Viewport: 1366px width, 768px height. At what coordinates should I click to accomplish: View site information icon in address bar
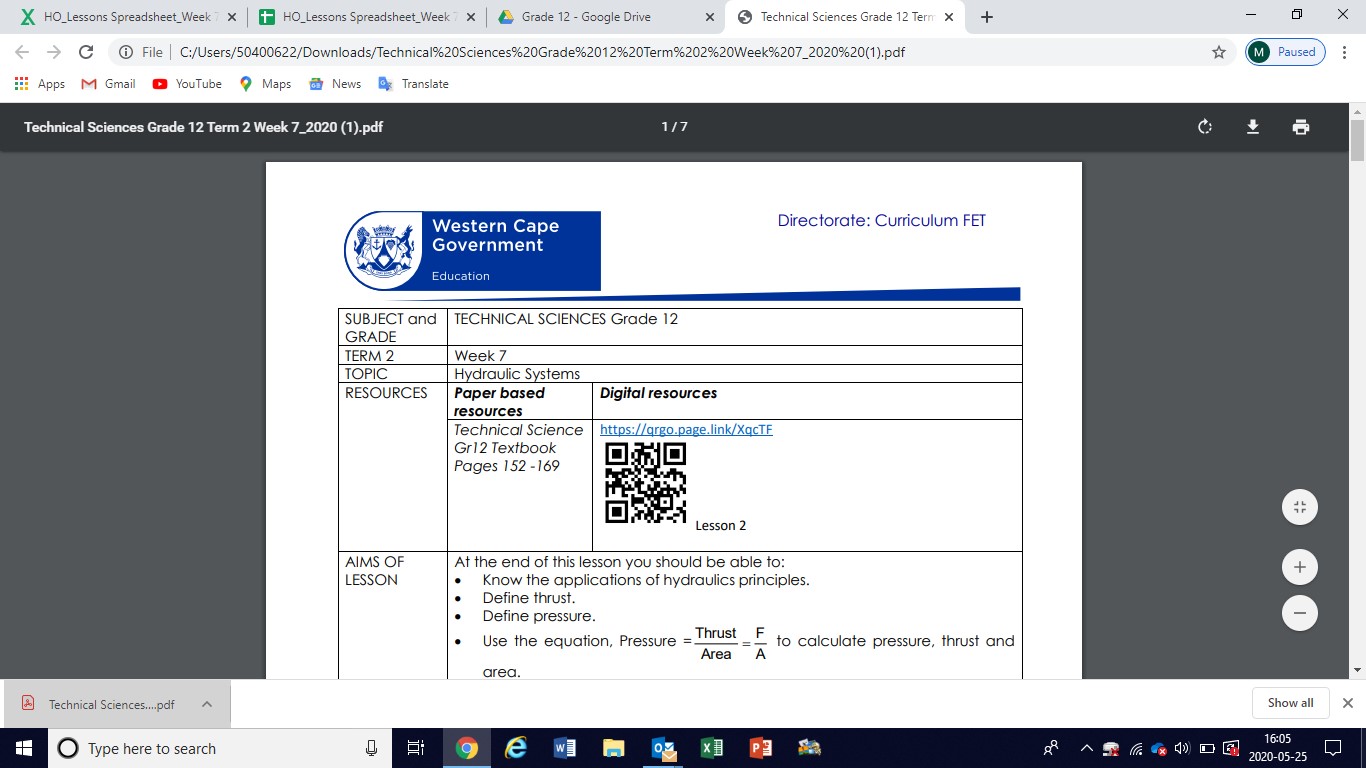125,52
